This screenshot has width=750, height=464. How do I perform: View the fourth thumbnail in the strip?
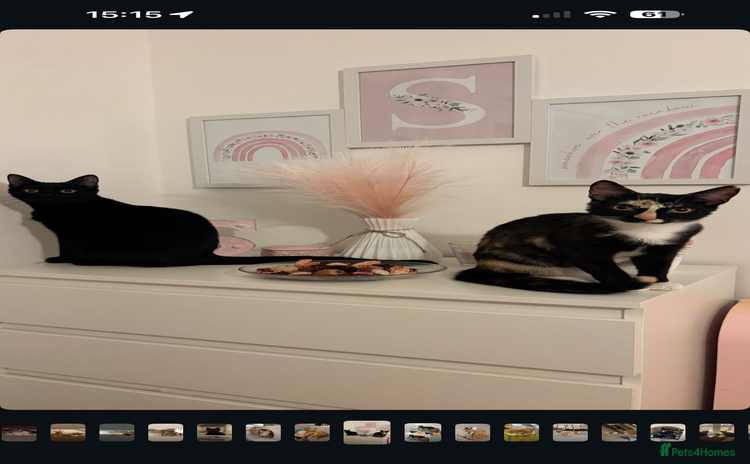(166, 432)
